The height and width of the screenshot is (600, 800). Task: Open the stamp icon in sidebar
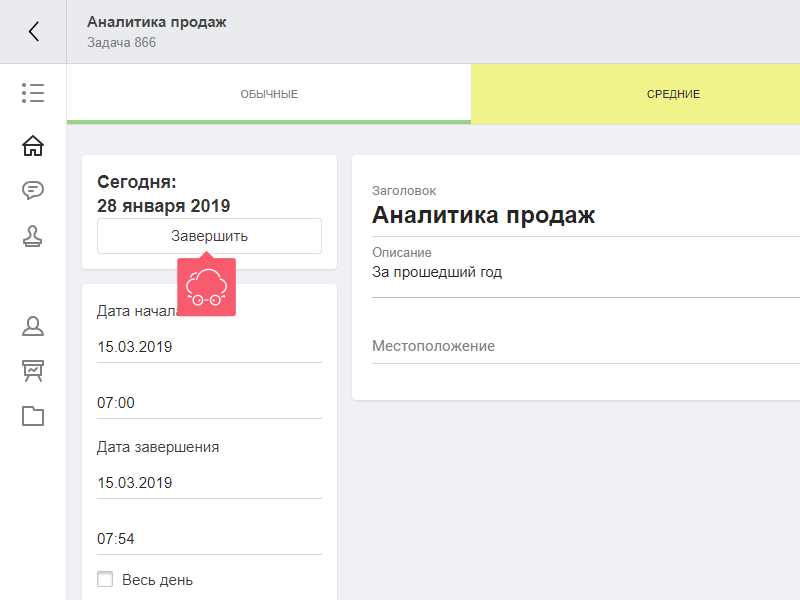[33, 236]
